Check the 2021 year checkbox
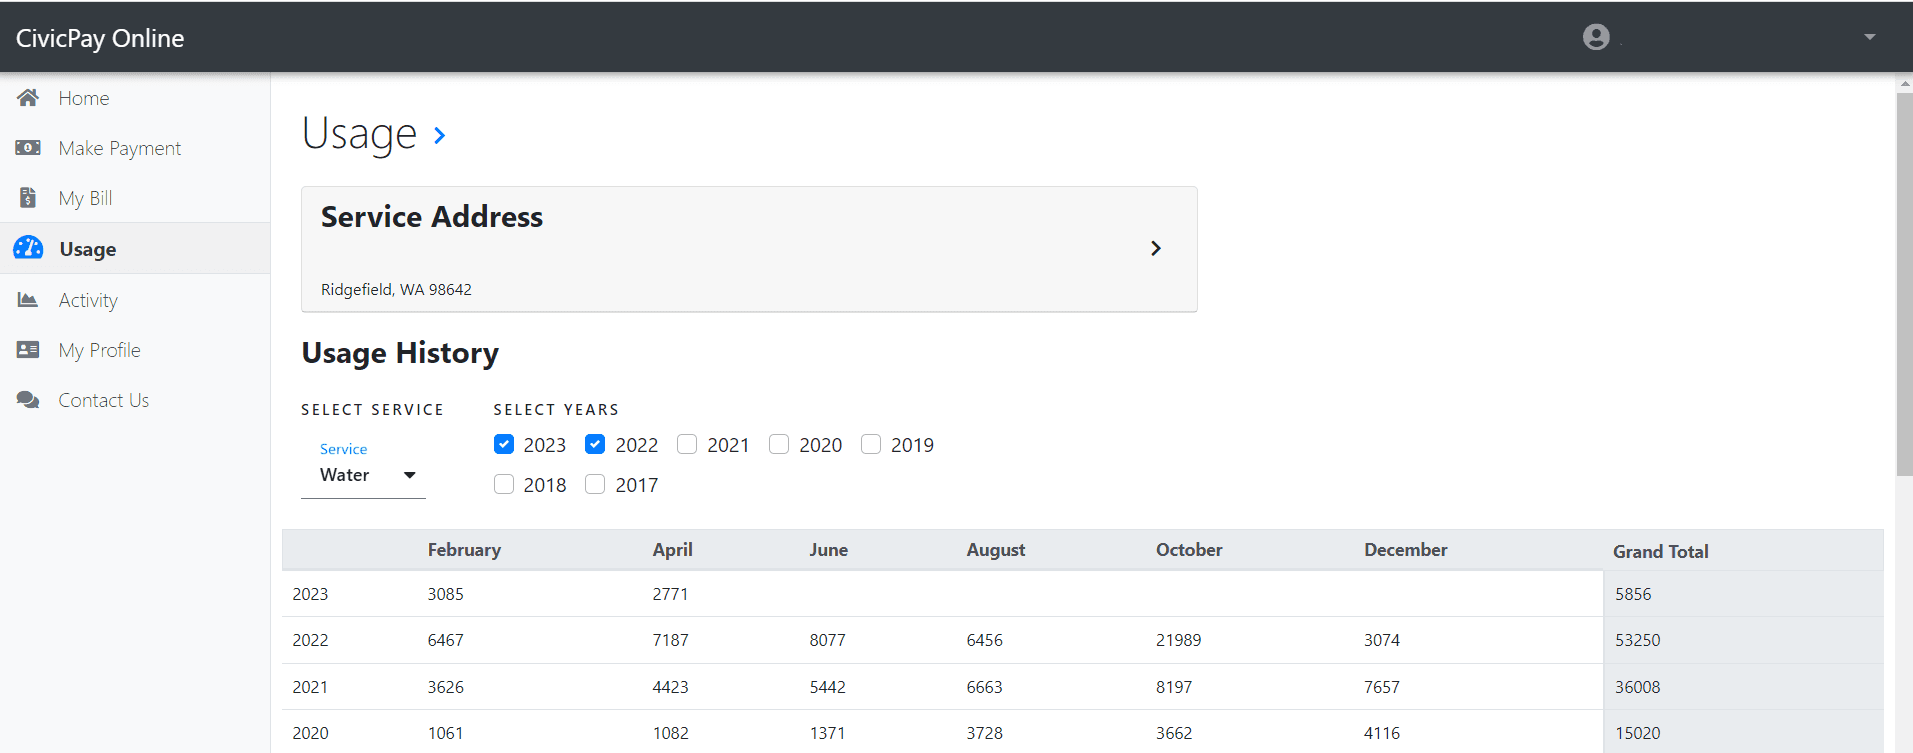Viewport: 1913px width, 753px height. (x=687, y=444)
